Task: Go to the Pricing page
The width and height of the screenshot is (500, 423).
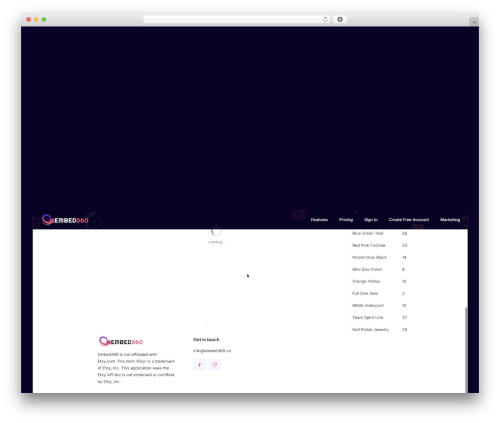Action: 346,220
